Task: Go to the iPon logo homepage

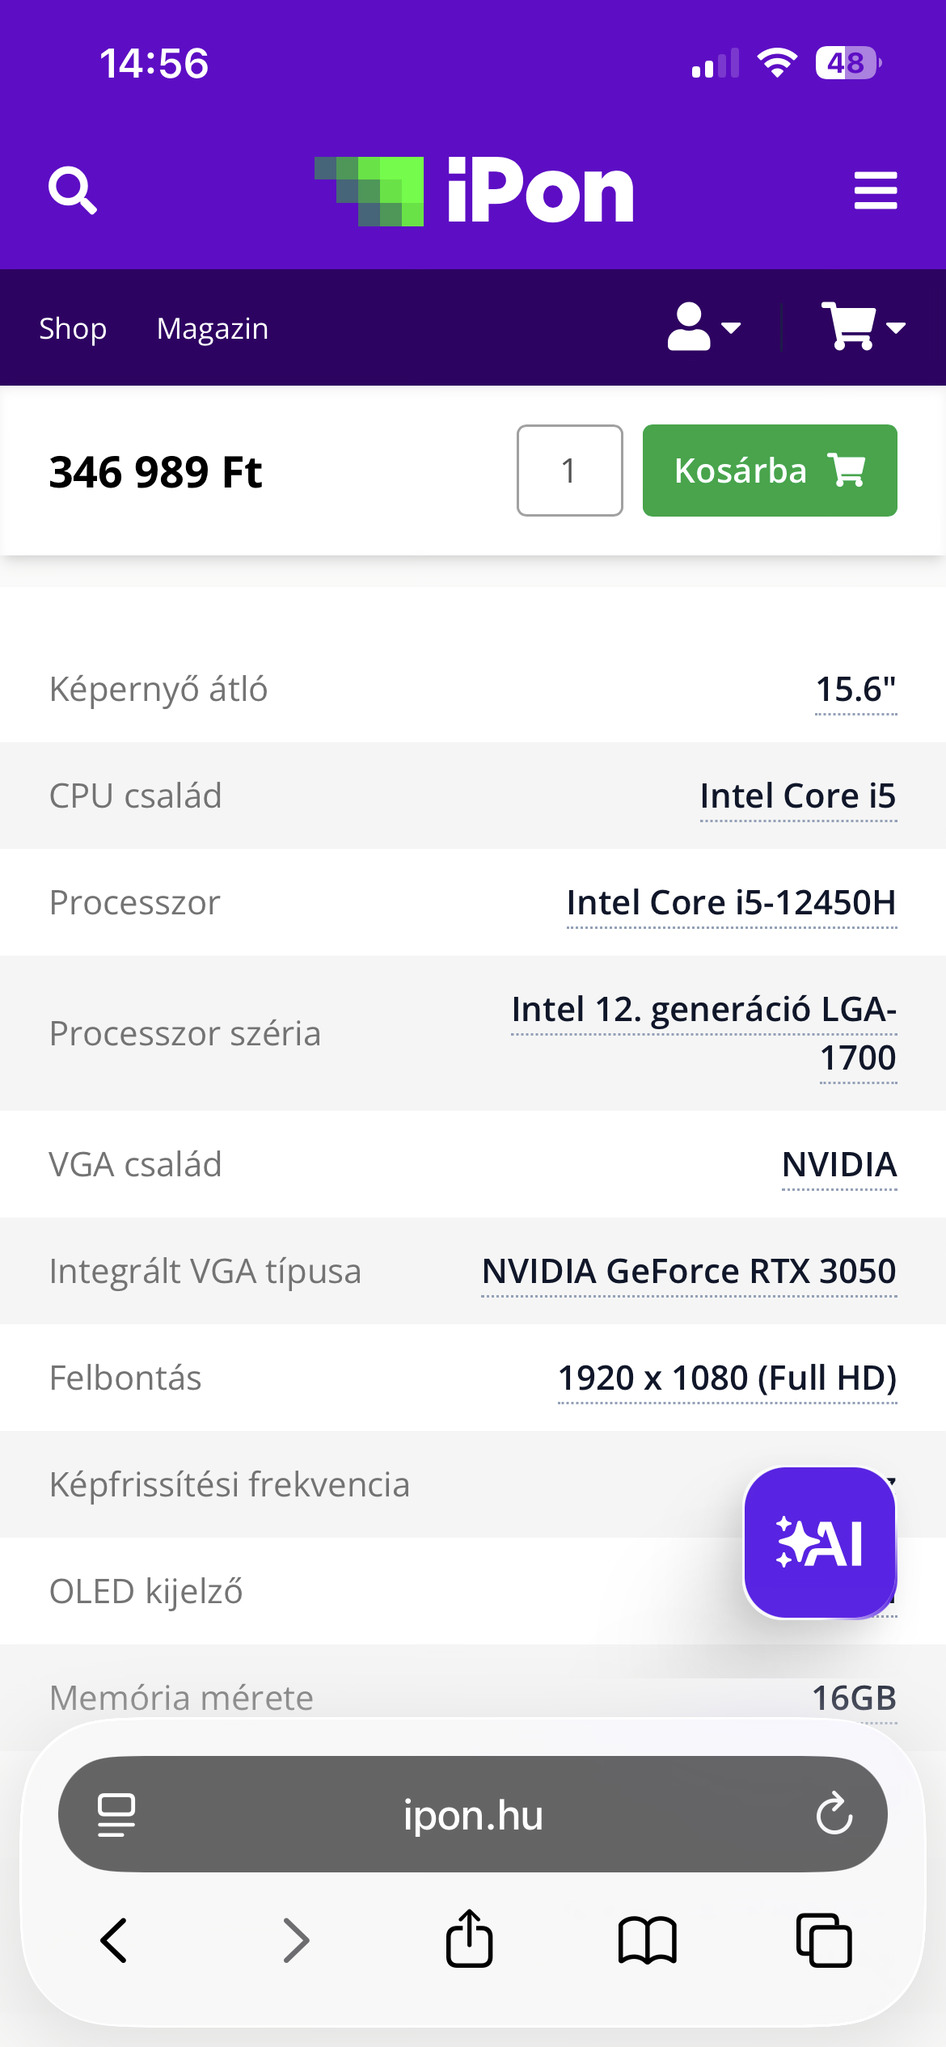Action: pos(474,191)
